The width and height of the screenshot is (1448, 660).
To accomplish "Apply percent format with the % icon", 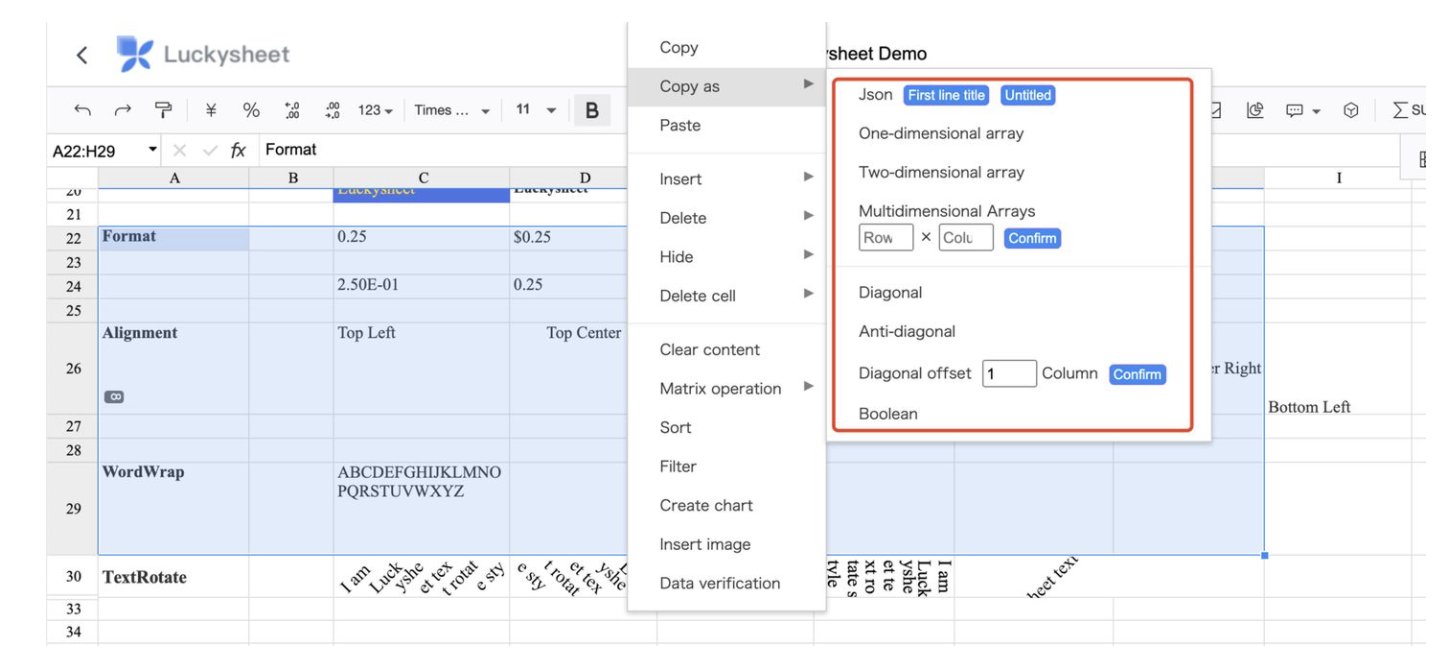I will tap(251, 110).
